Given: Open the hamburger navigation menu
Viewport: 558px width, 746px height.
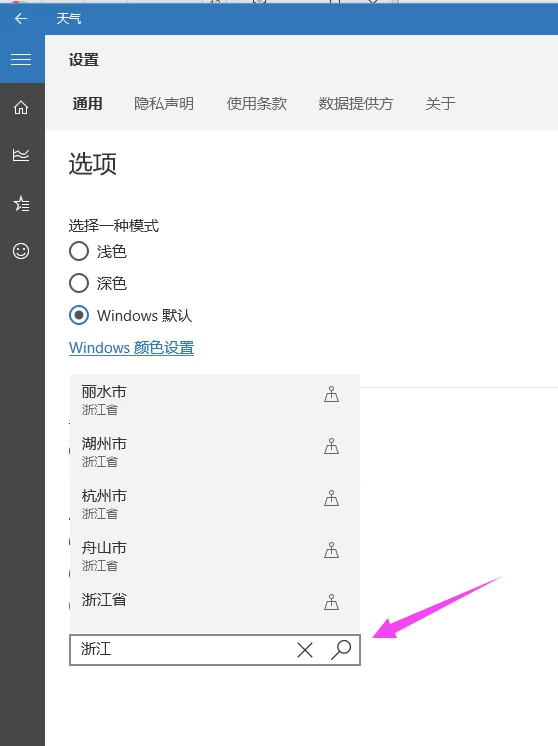Looking at the screenshot, I should pyautogui.click(x=21, y=59).
